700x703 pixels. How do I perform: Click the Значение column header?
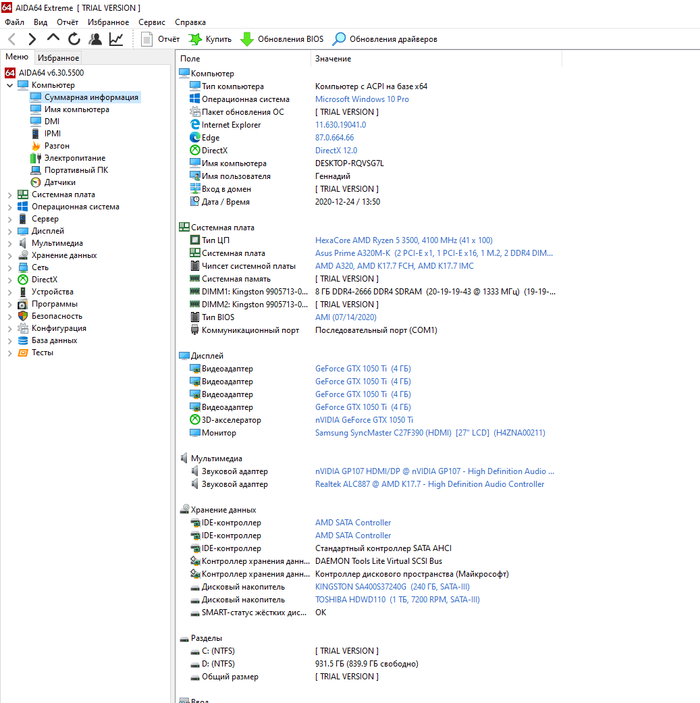(x=333, y=60)
